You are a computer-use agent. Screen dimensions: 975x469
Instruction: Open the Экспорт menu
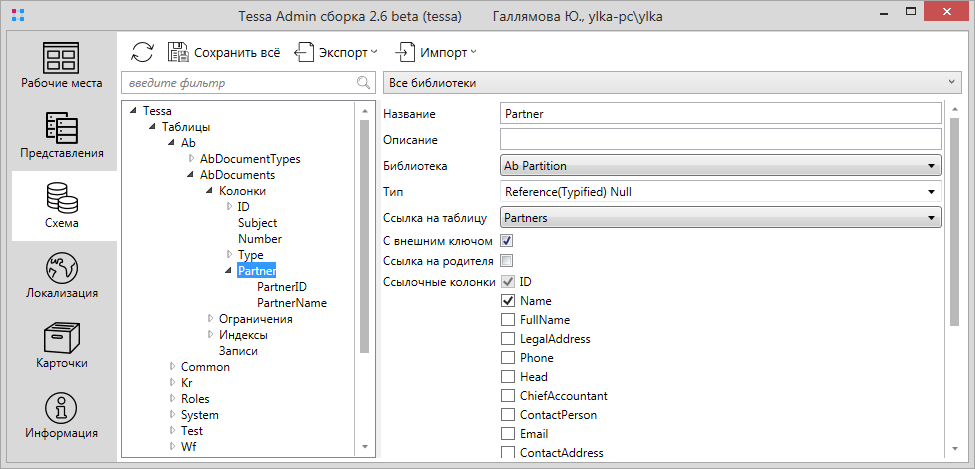coord(335,52)
